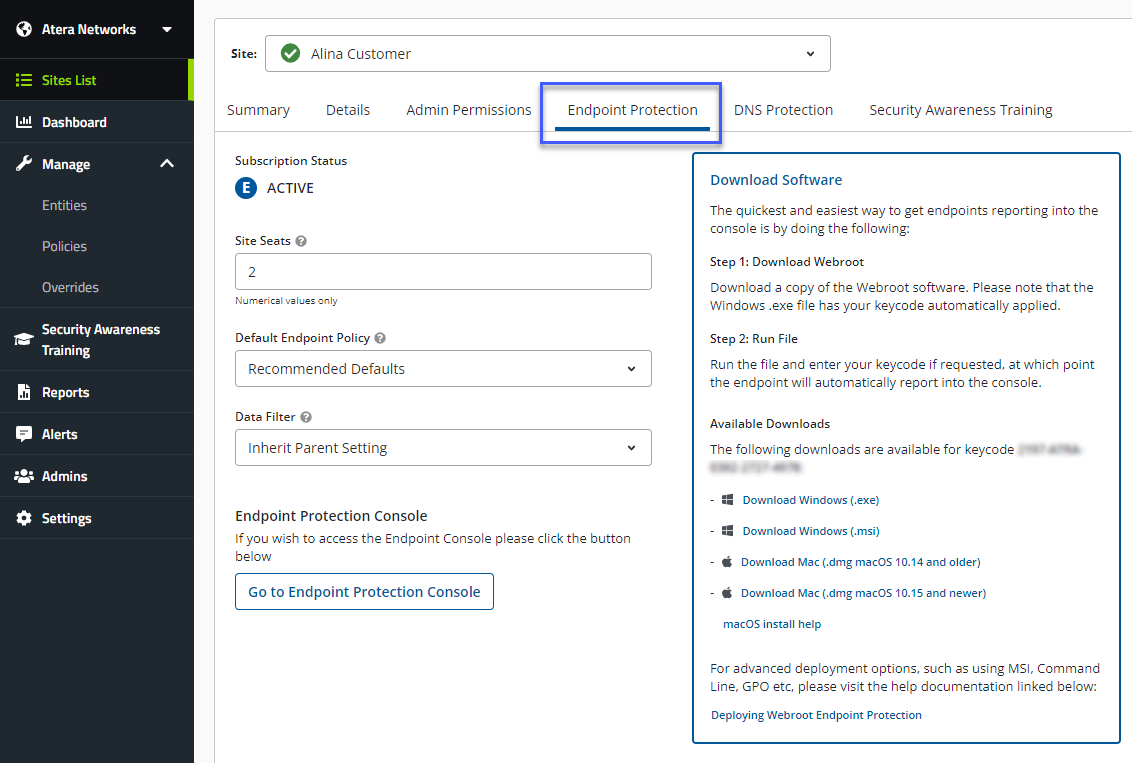Click Go to Endpoint Protection Console button

click(x=364, y=592)
